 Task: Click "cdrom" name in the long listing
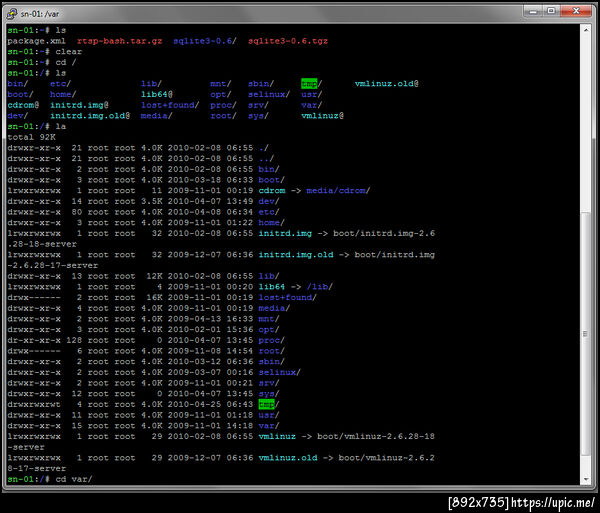click(272, 191)
